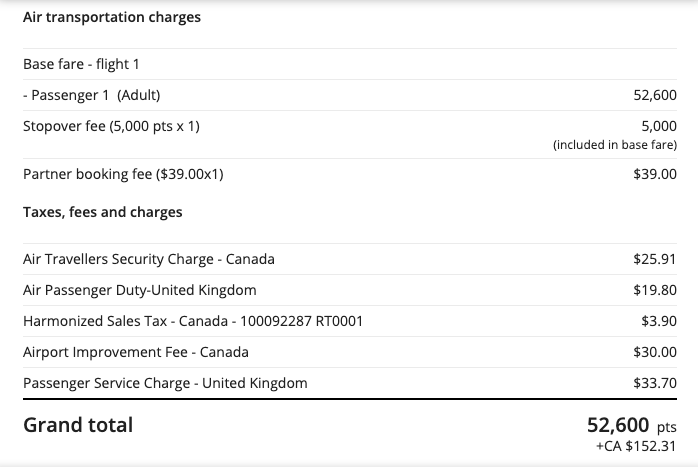The width and height of the screenshot is (698, 467).
Task: Click the Passenger 1 (Adult) row label
Action: tap(91, 95)
